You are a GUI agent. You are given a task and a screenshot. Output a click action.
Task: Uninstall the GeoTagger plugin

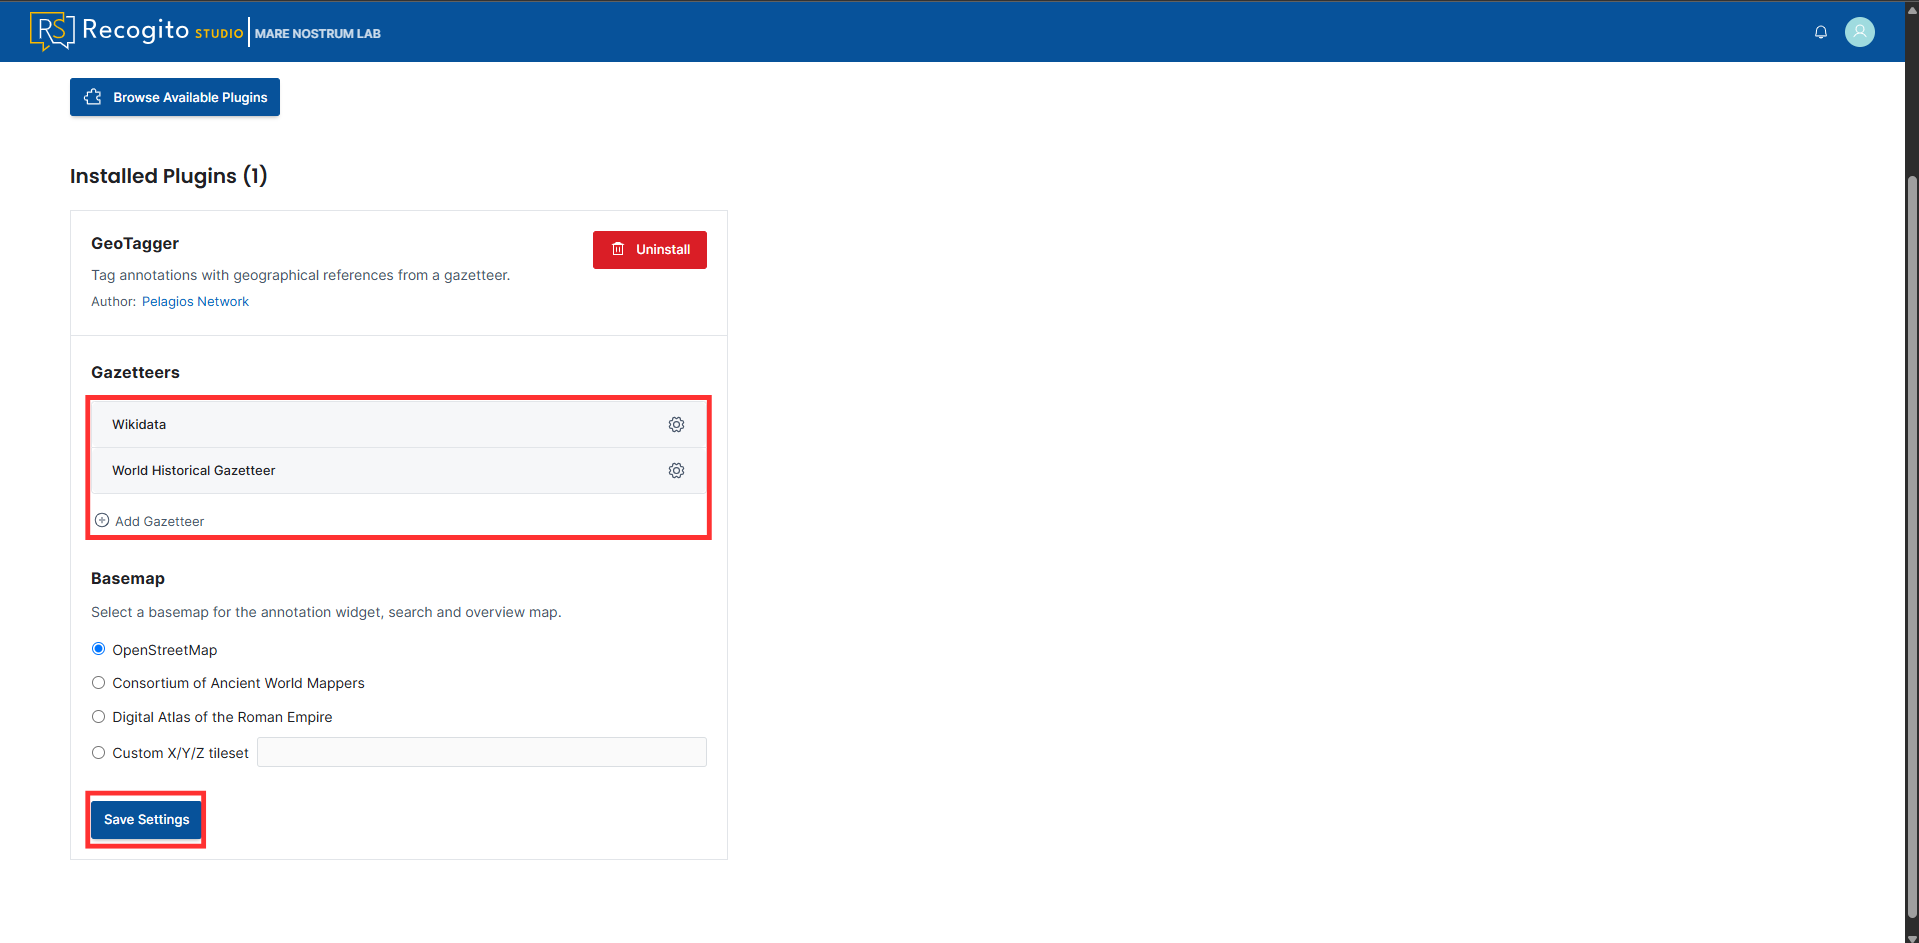click(x=650, y=250)
